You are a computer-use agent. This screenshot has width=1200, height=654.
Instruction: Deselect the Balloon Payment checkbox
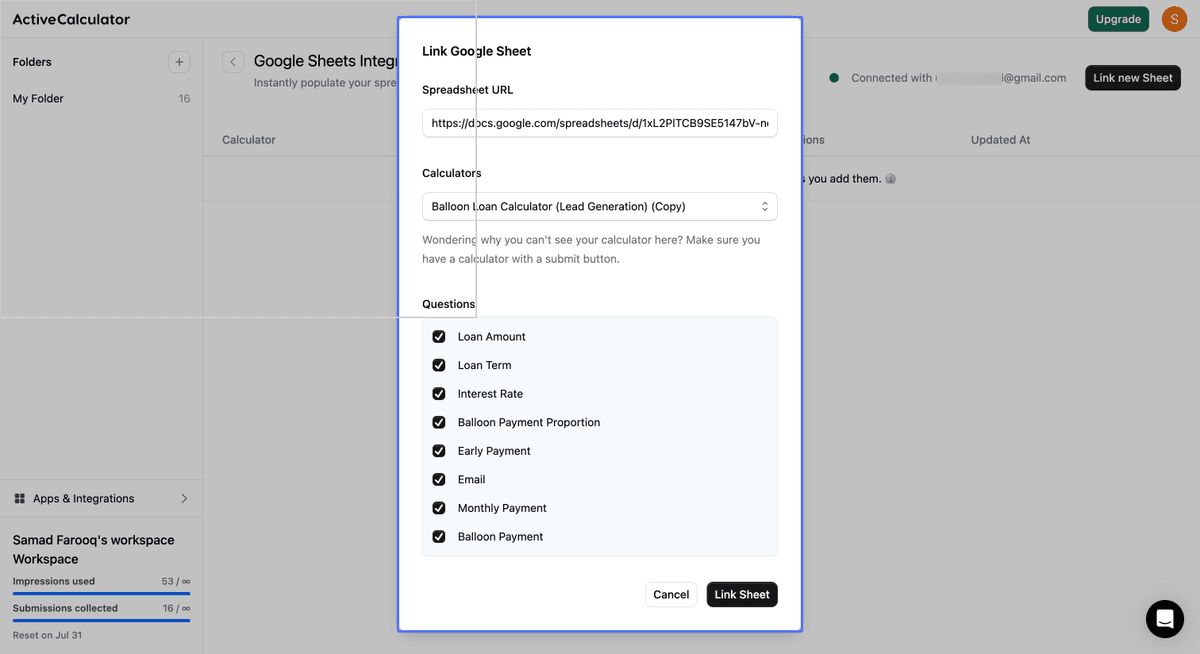[439, 536]
